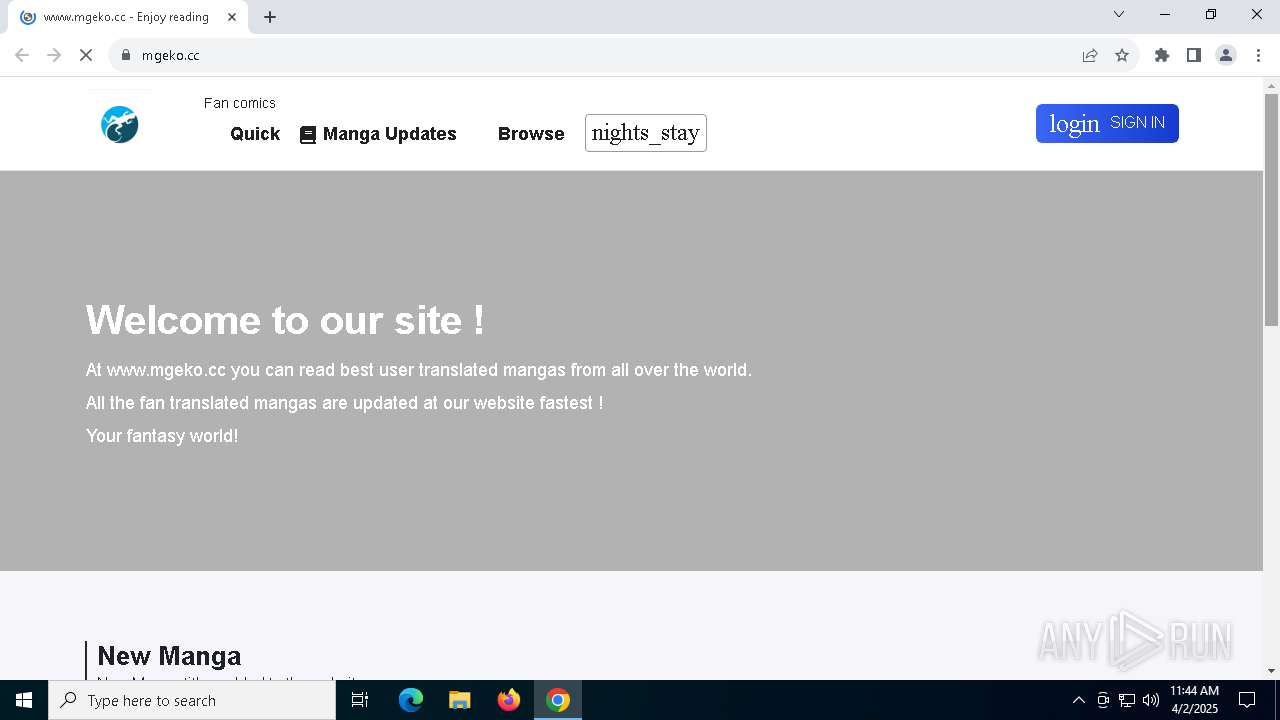Open Chrome three-dot menu
Screen dimensions: 1280x720
(1258, 55)
